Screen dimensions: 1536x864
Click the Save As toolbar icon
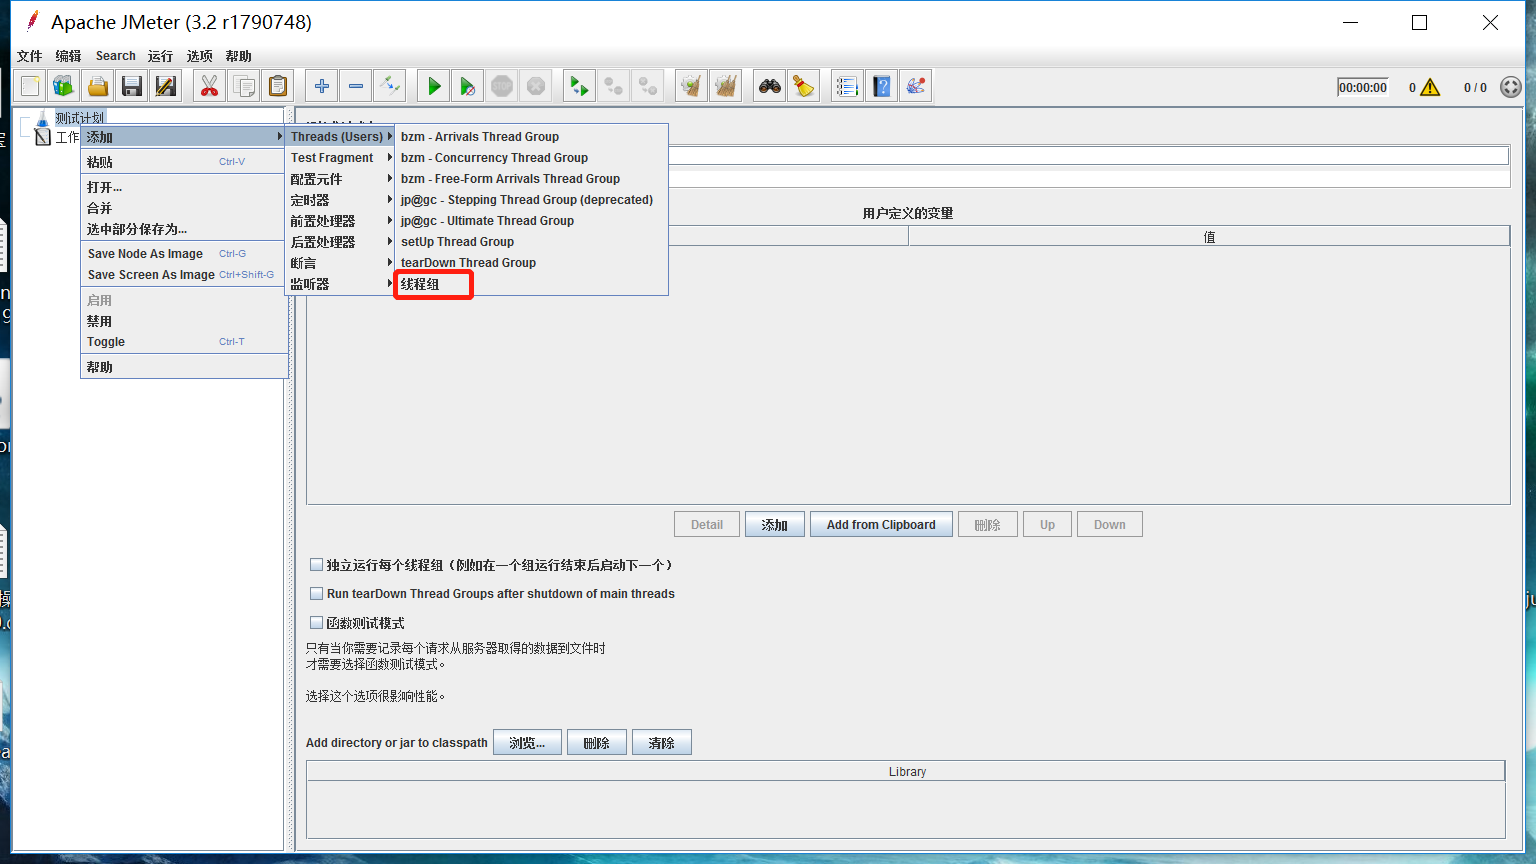point(166,87)
